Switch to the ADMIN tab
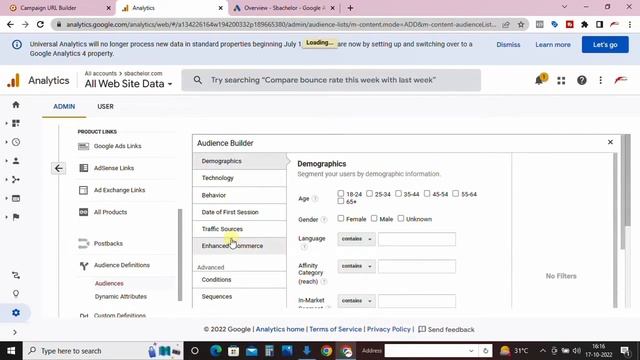This screenshot has width=640, height=360. pyautogui.click(x=64, y=107)
